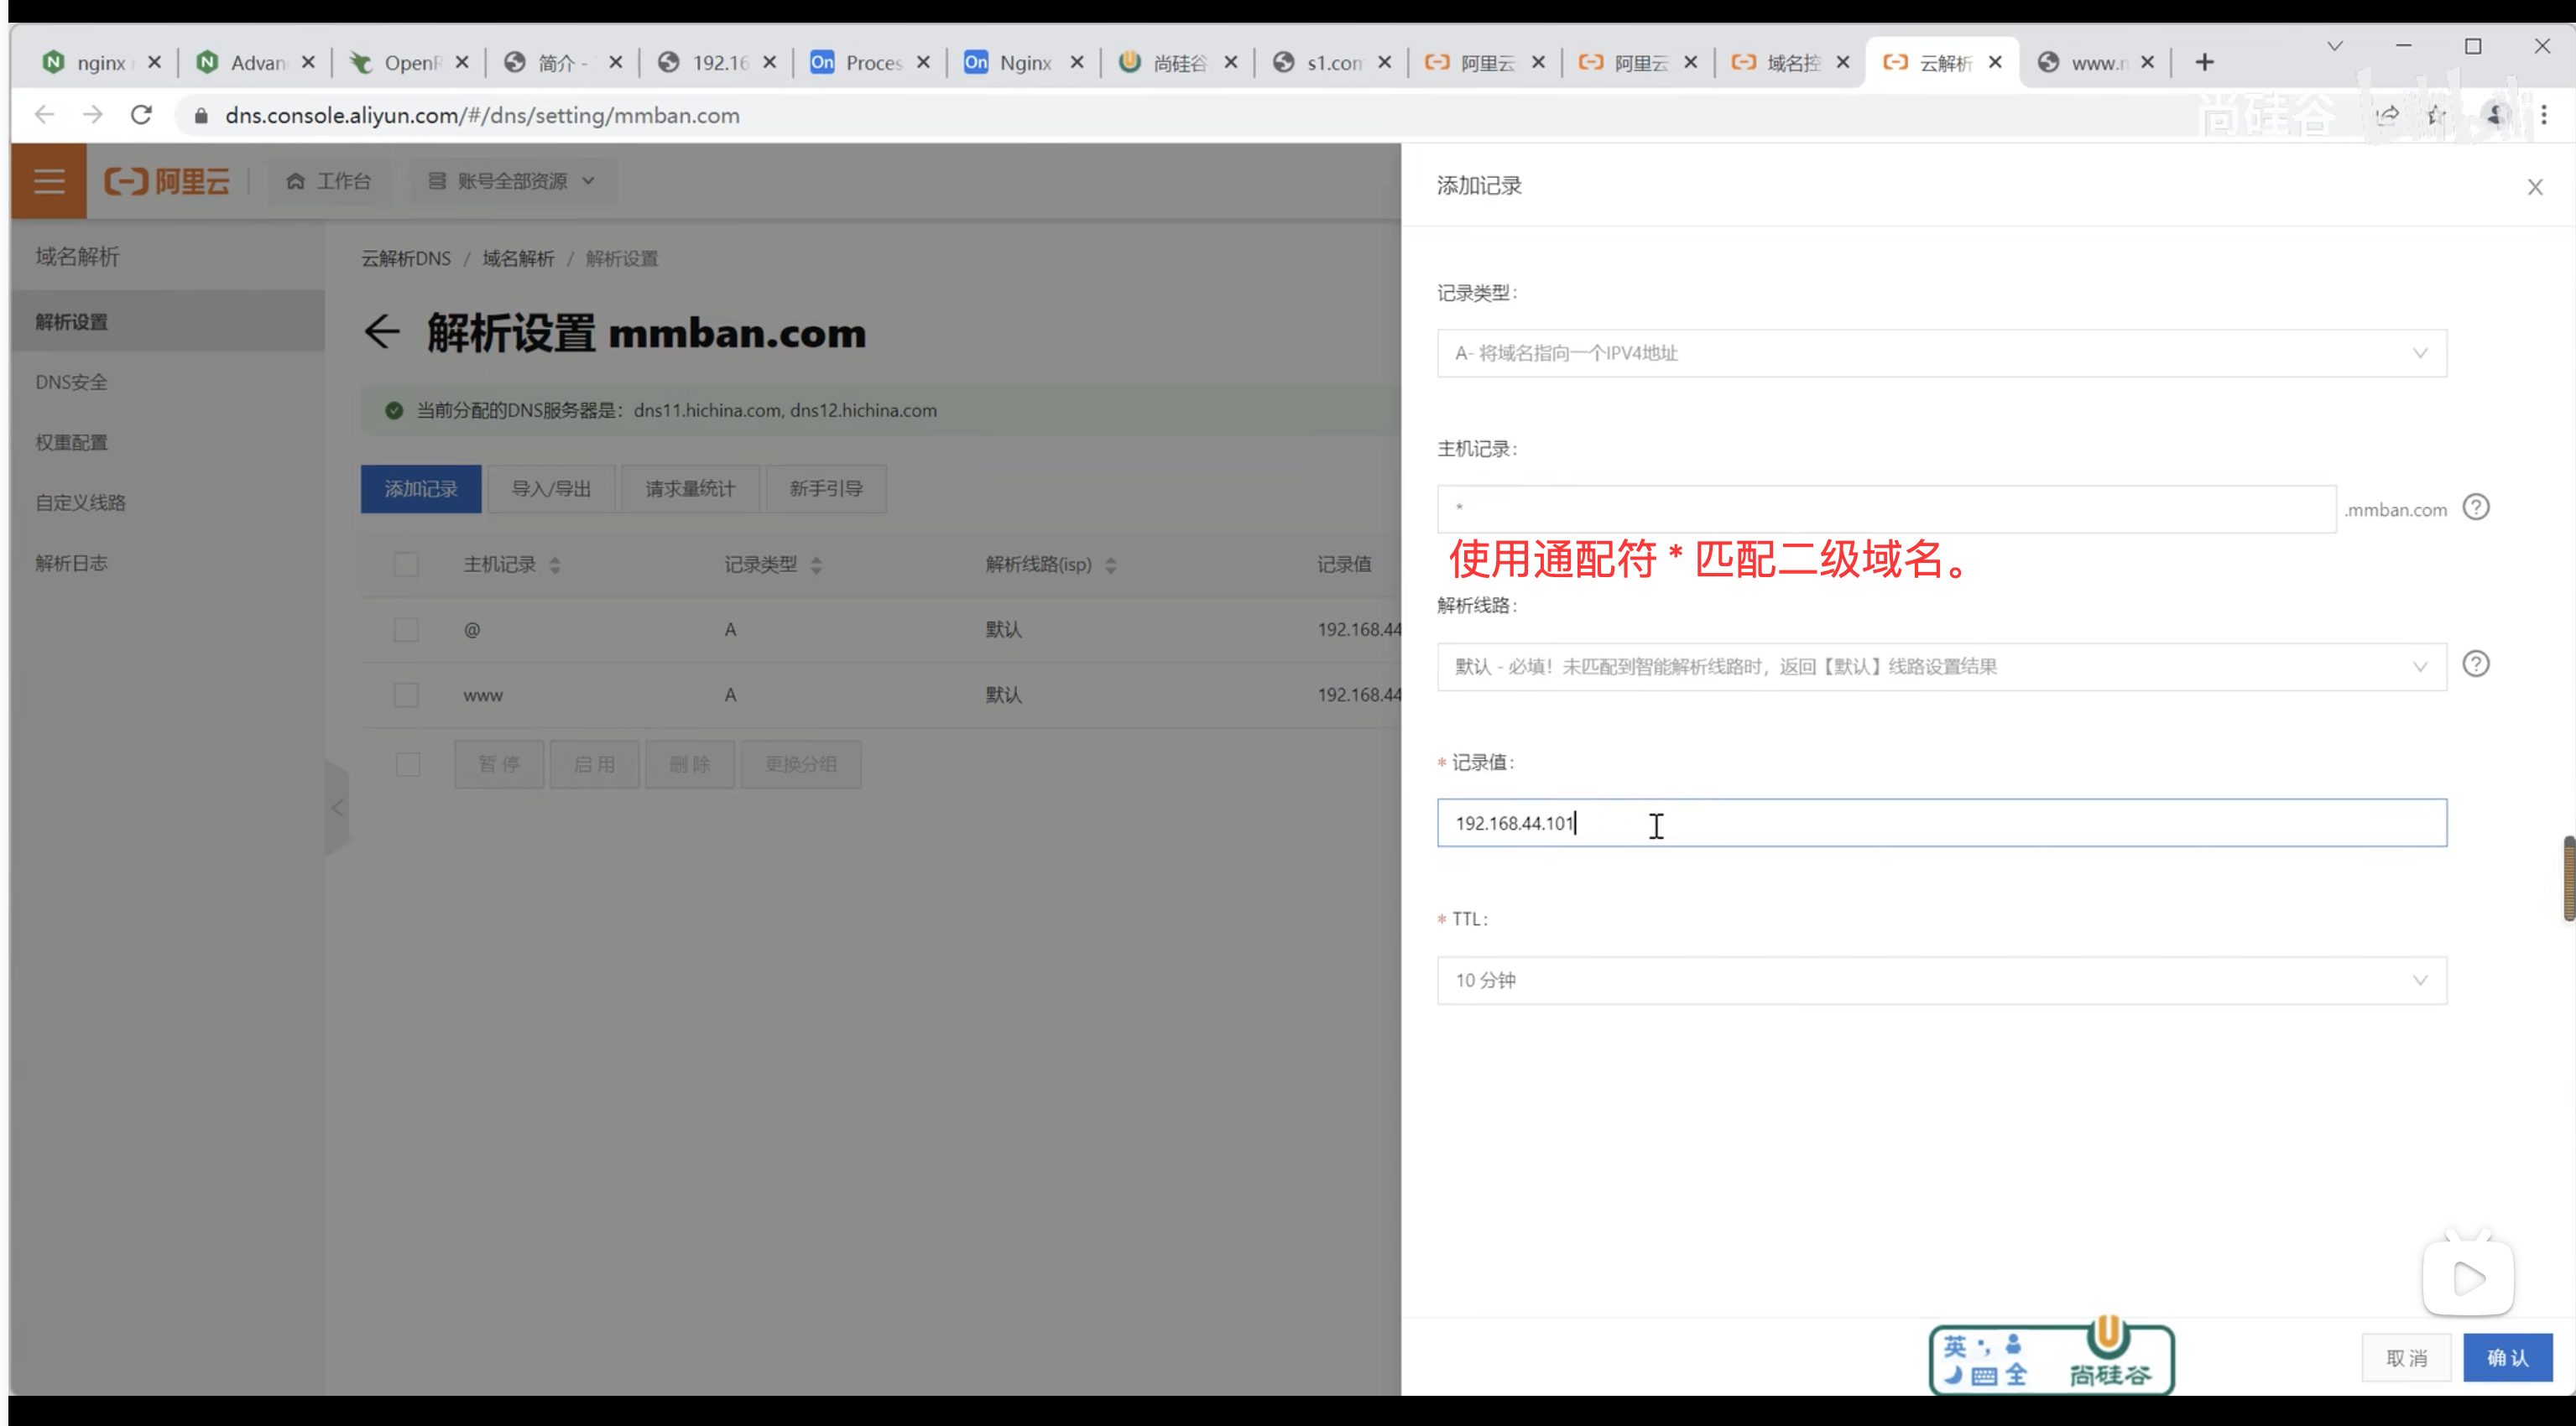Click the 确认 button
The height and width of the screenshot is (1426, 2576).
coord(2506,1357)
